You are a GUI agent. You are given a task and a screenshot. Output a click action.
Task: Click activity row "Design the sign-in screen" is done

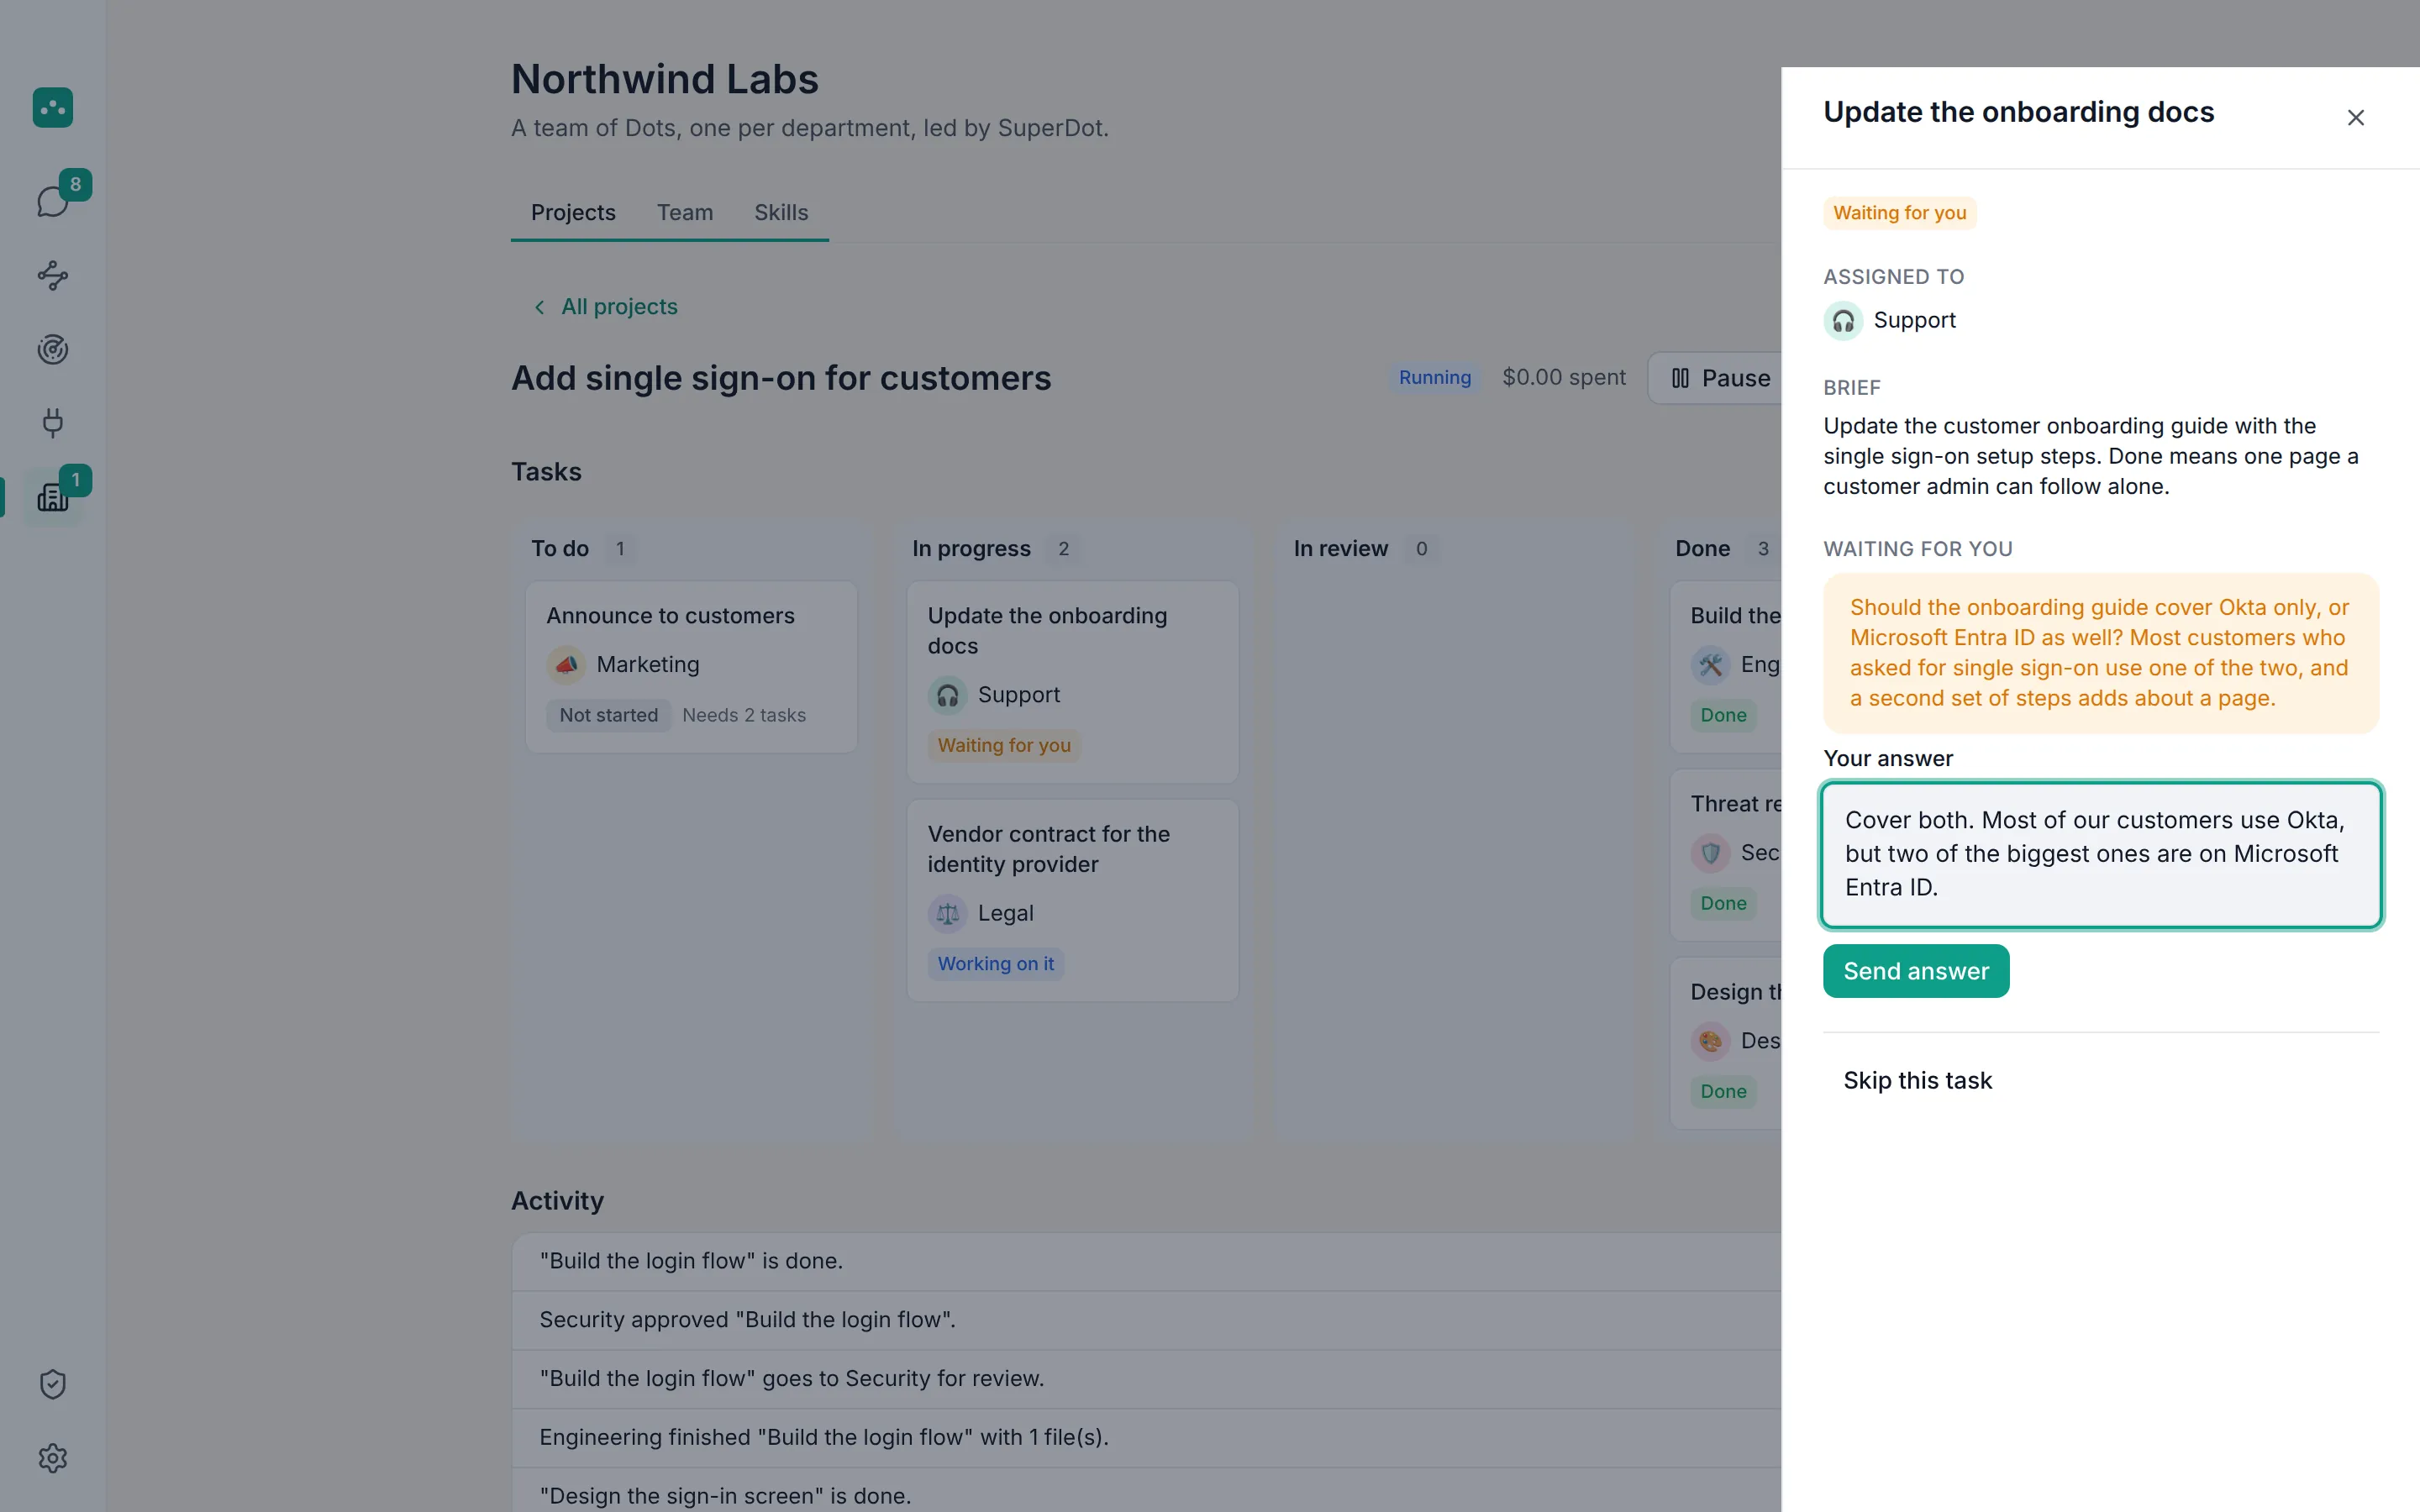(1147, 1491)
